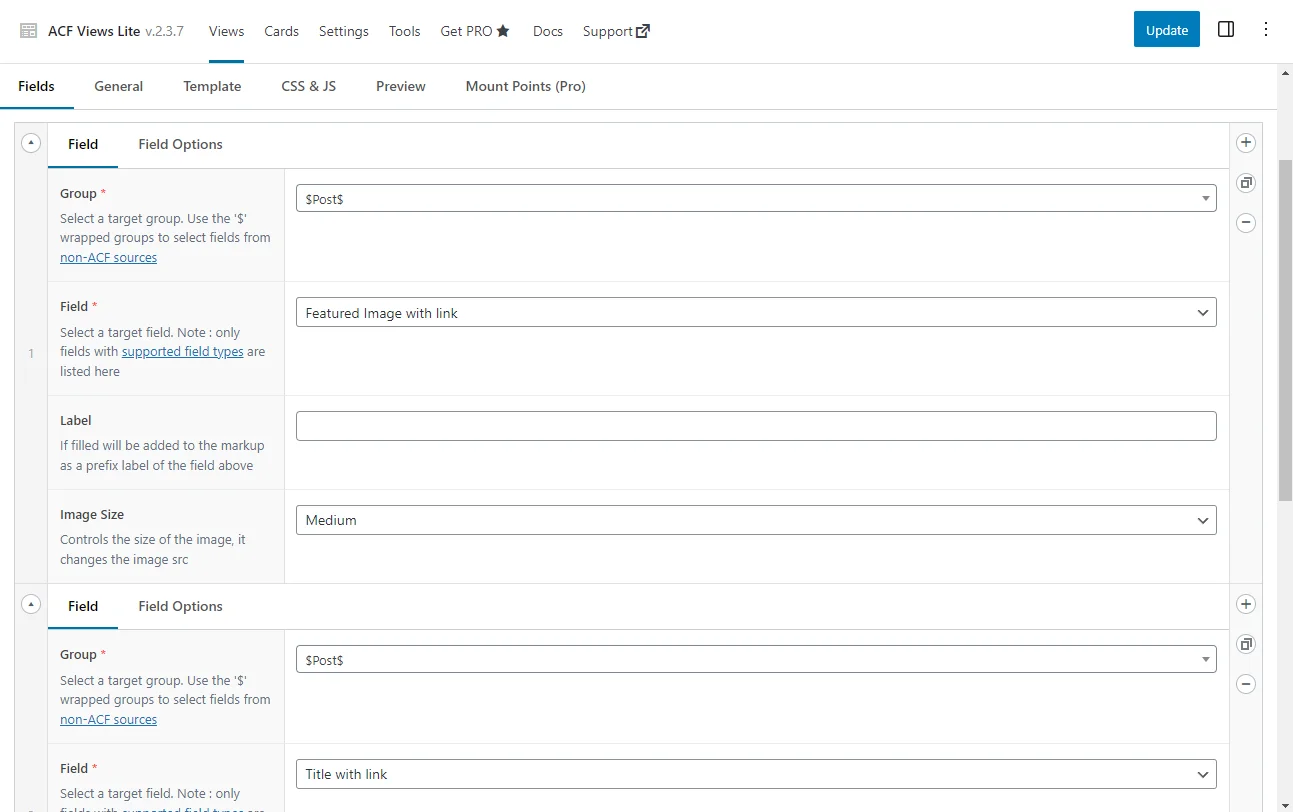Follow the supported field types link
Screen dimensions: 1293x812
[x=182, y=351]
